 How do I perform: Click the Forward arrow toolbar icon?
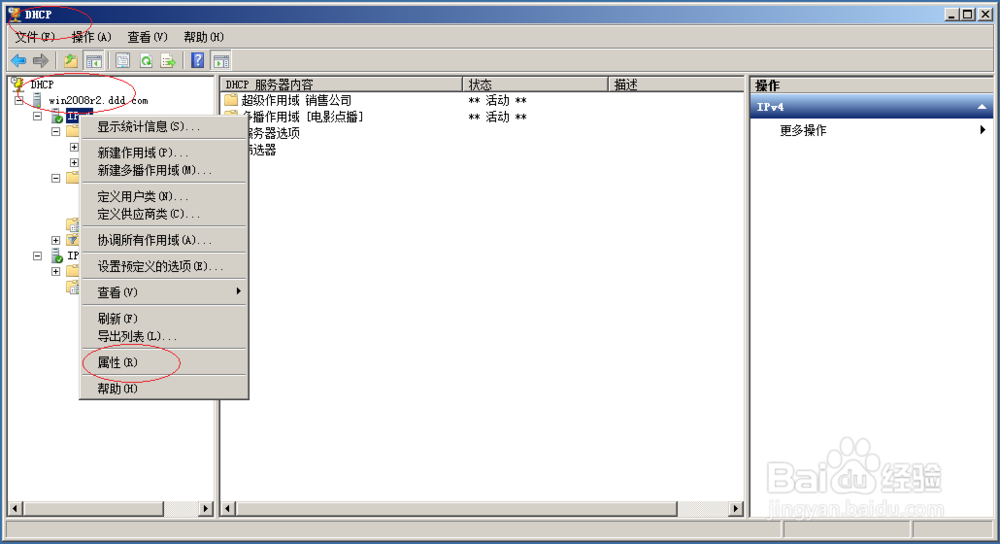[x=41, y=61]
